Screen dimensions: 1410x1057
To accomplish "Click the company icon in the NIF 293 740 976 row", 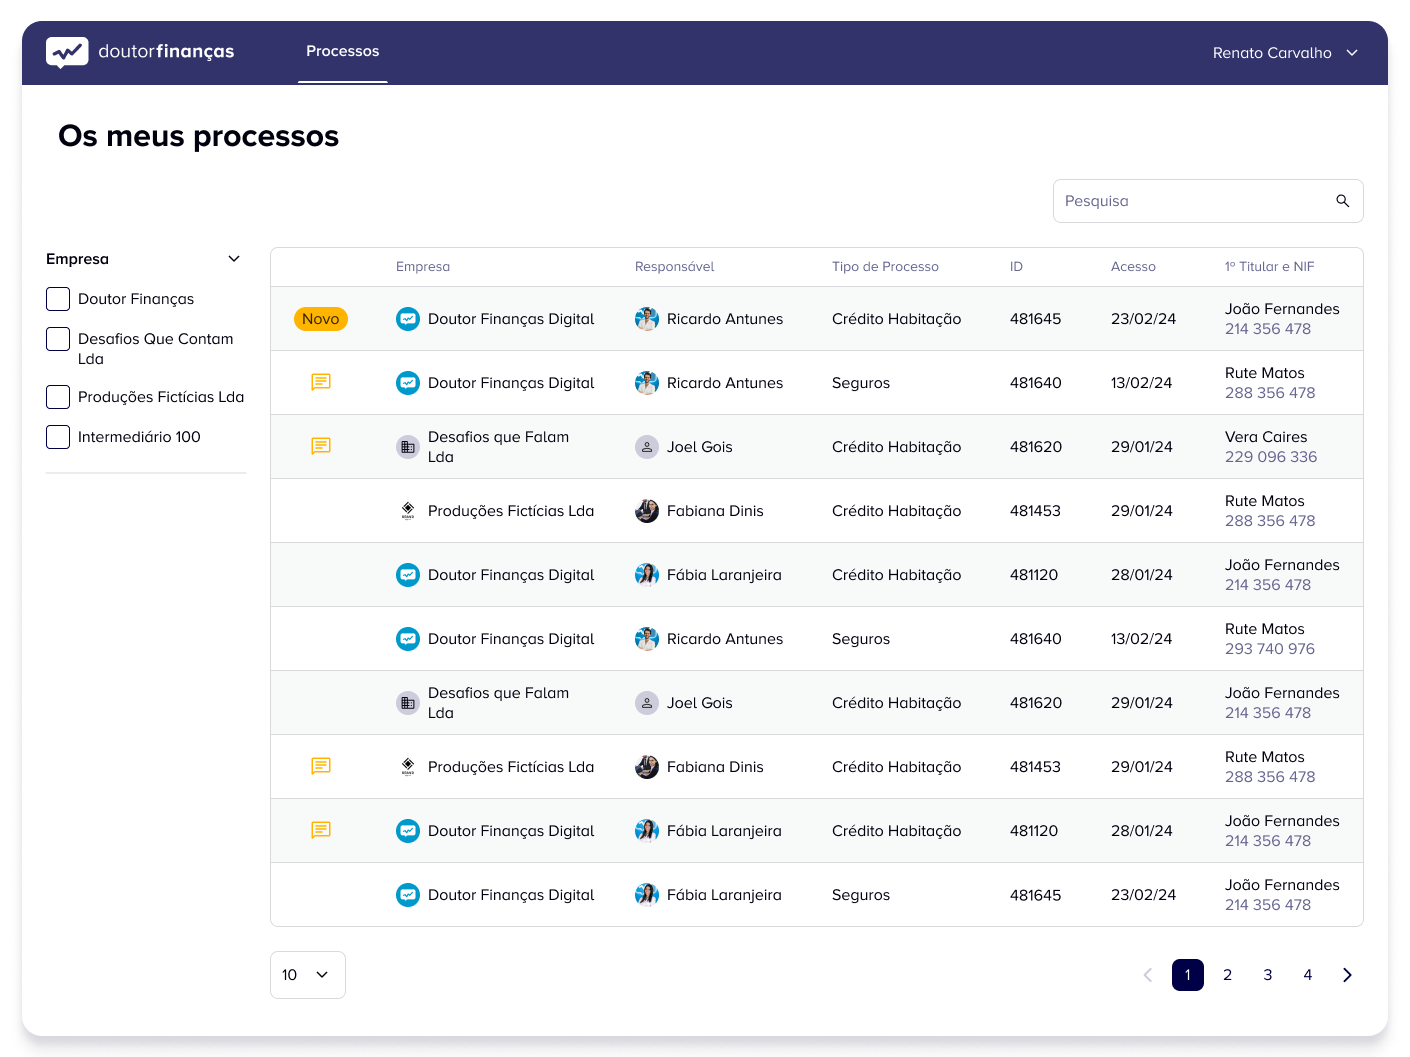I will (x=408, y=639).
